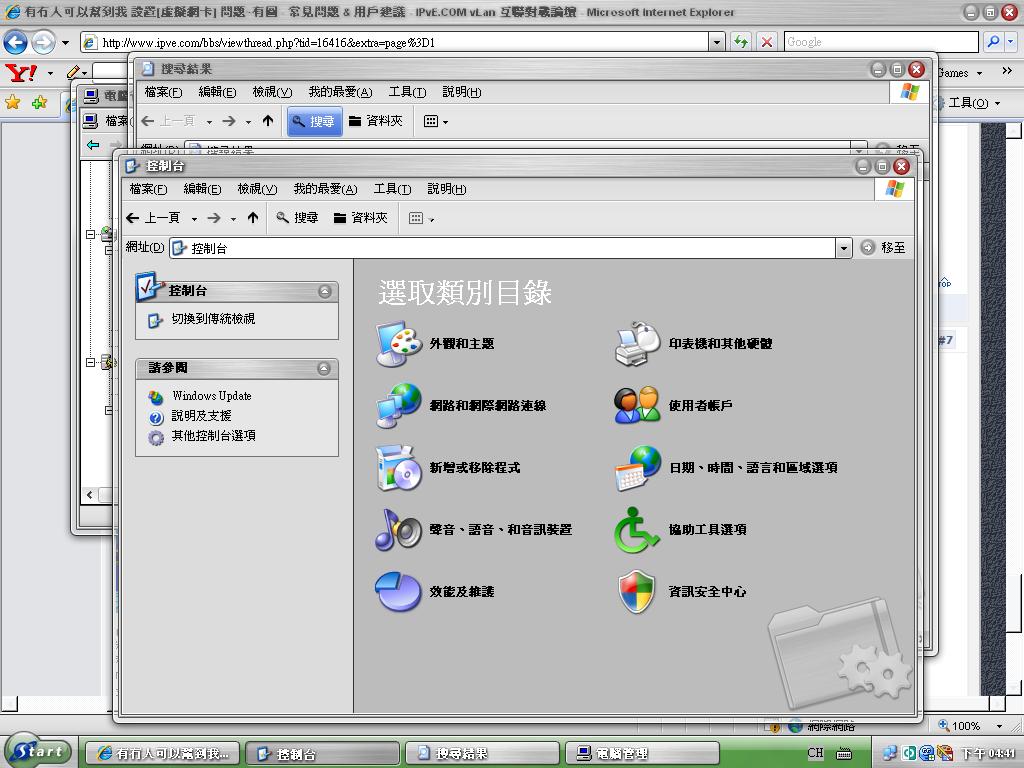
Task: Open the 協助工具選項 accessibility icon
Action: pyautogui.click(x=637, y=530)
